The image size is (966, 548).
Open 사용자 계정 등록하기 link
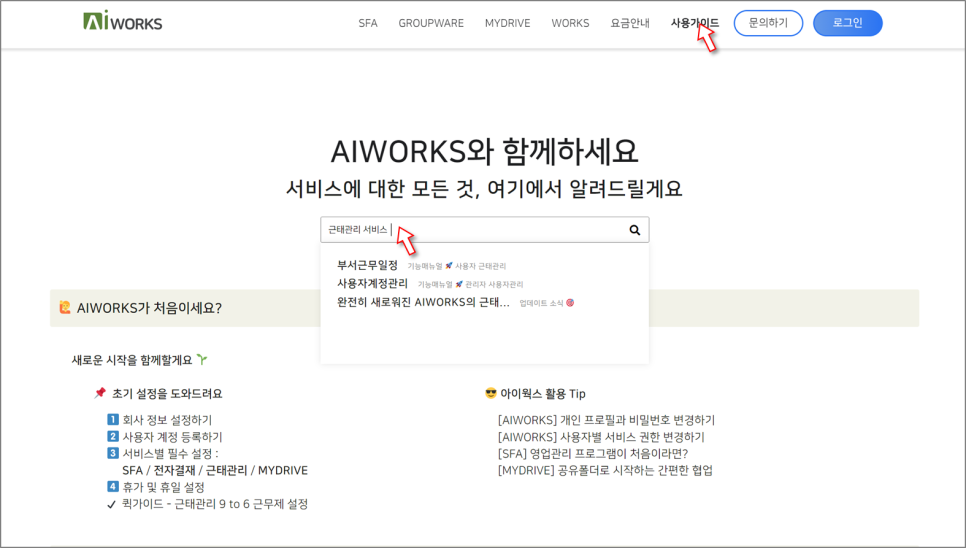point(172,437)
